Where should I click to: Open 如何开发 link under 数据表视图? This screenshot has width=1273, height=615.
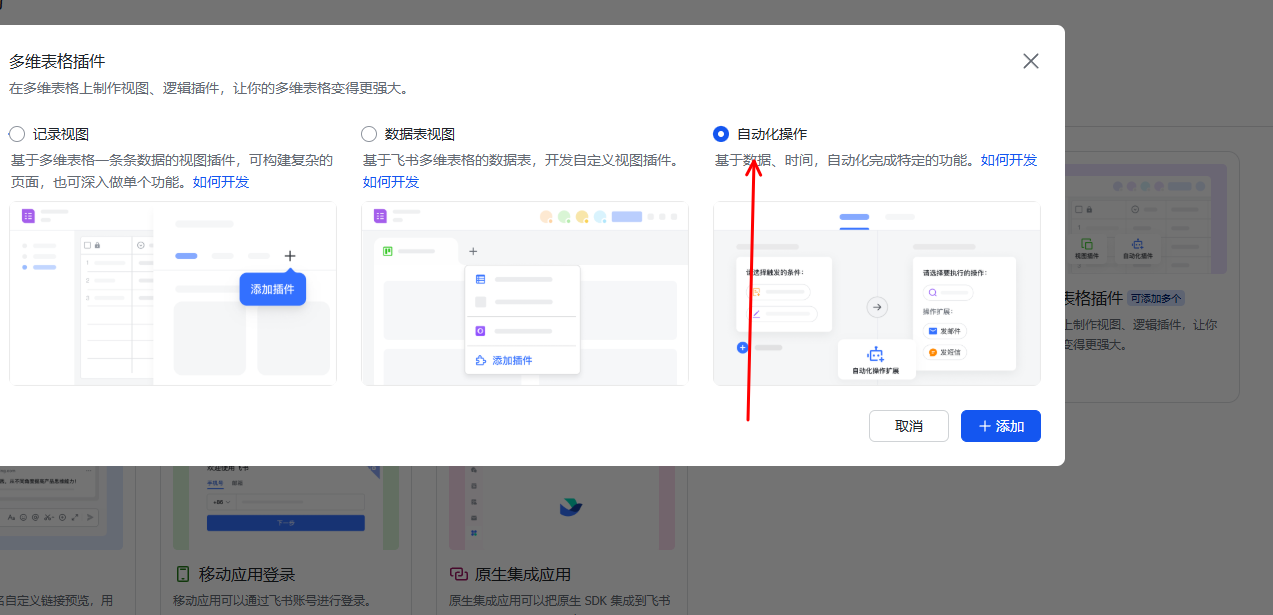pos(391,182)
